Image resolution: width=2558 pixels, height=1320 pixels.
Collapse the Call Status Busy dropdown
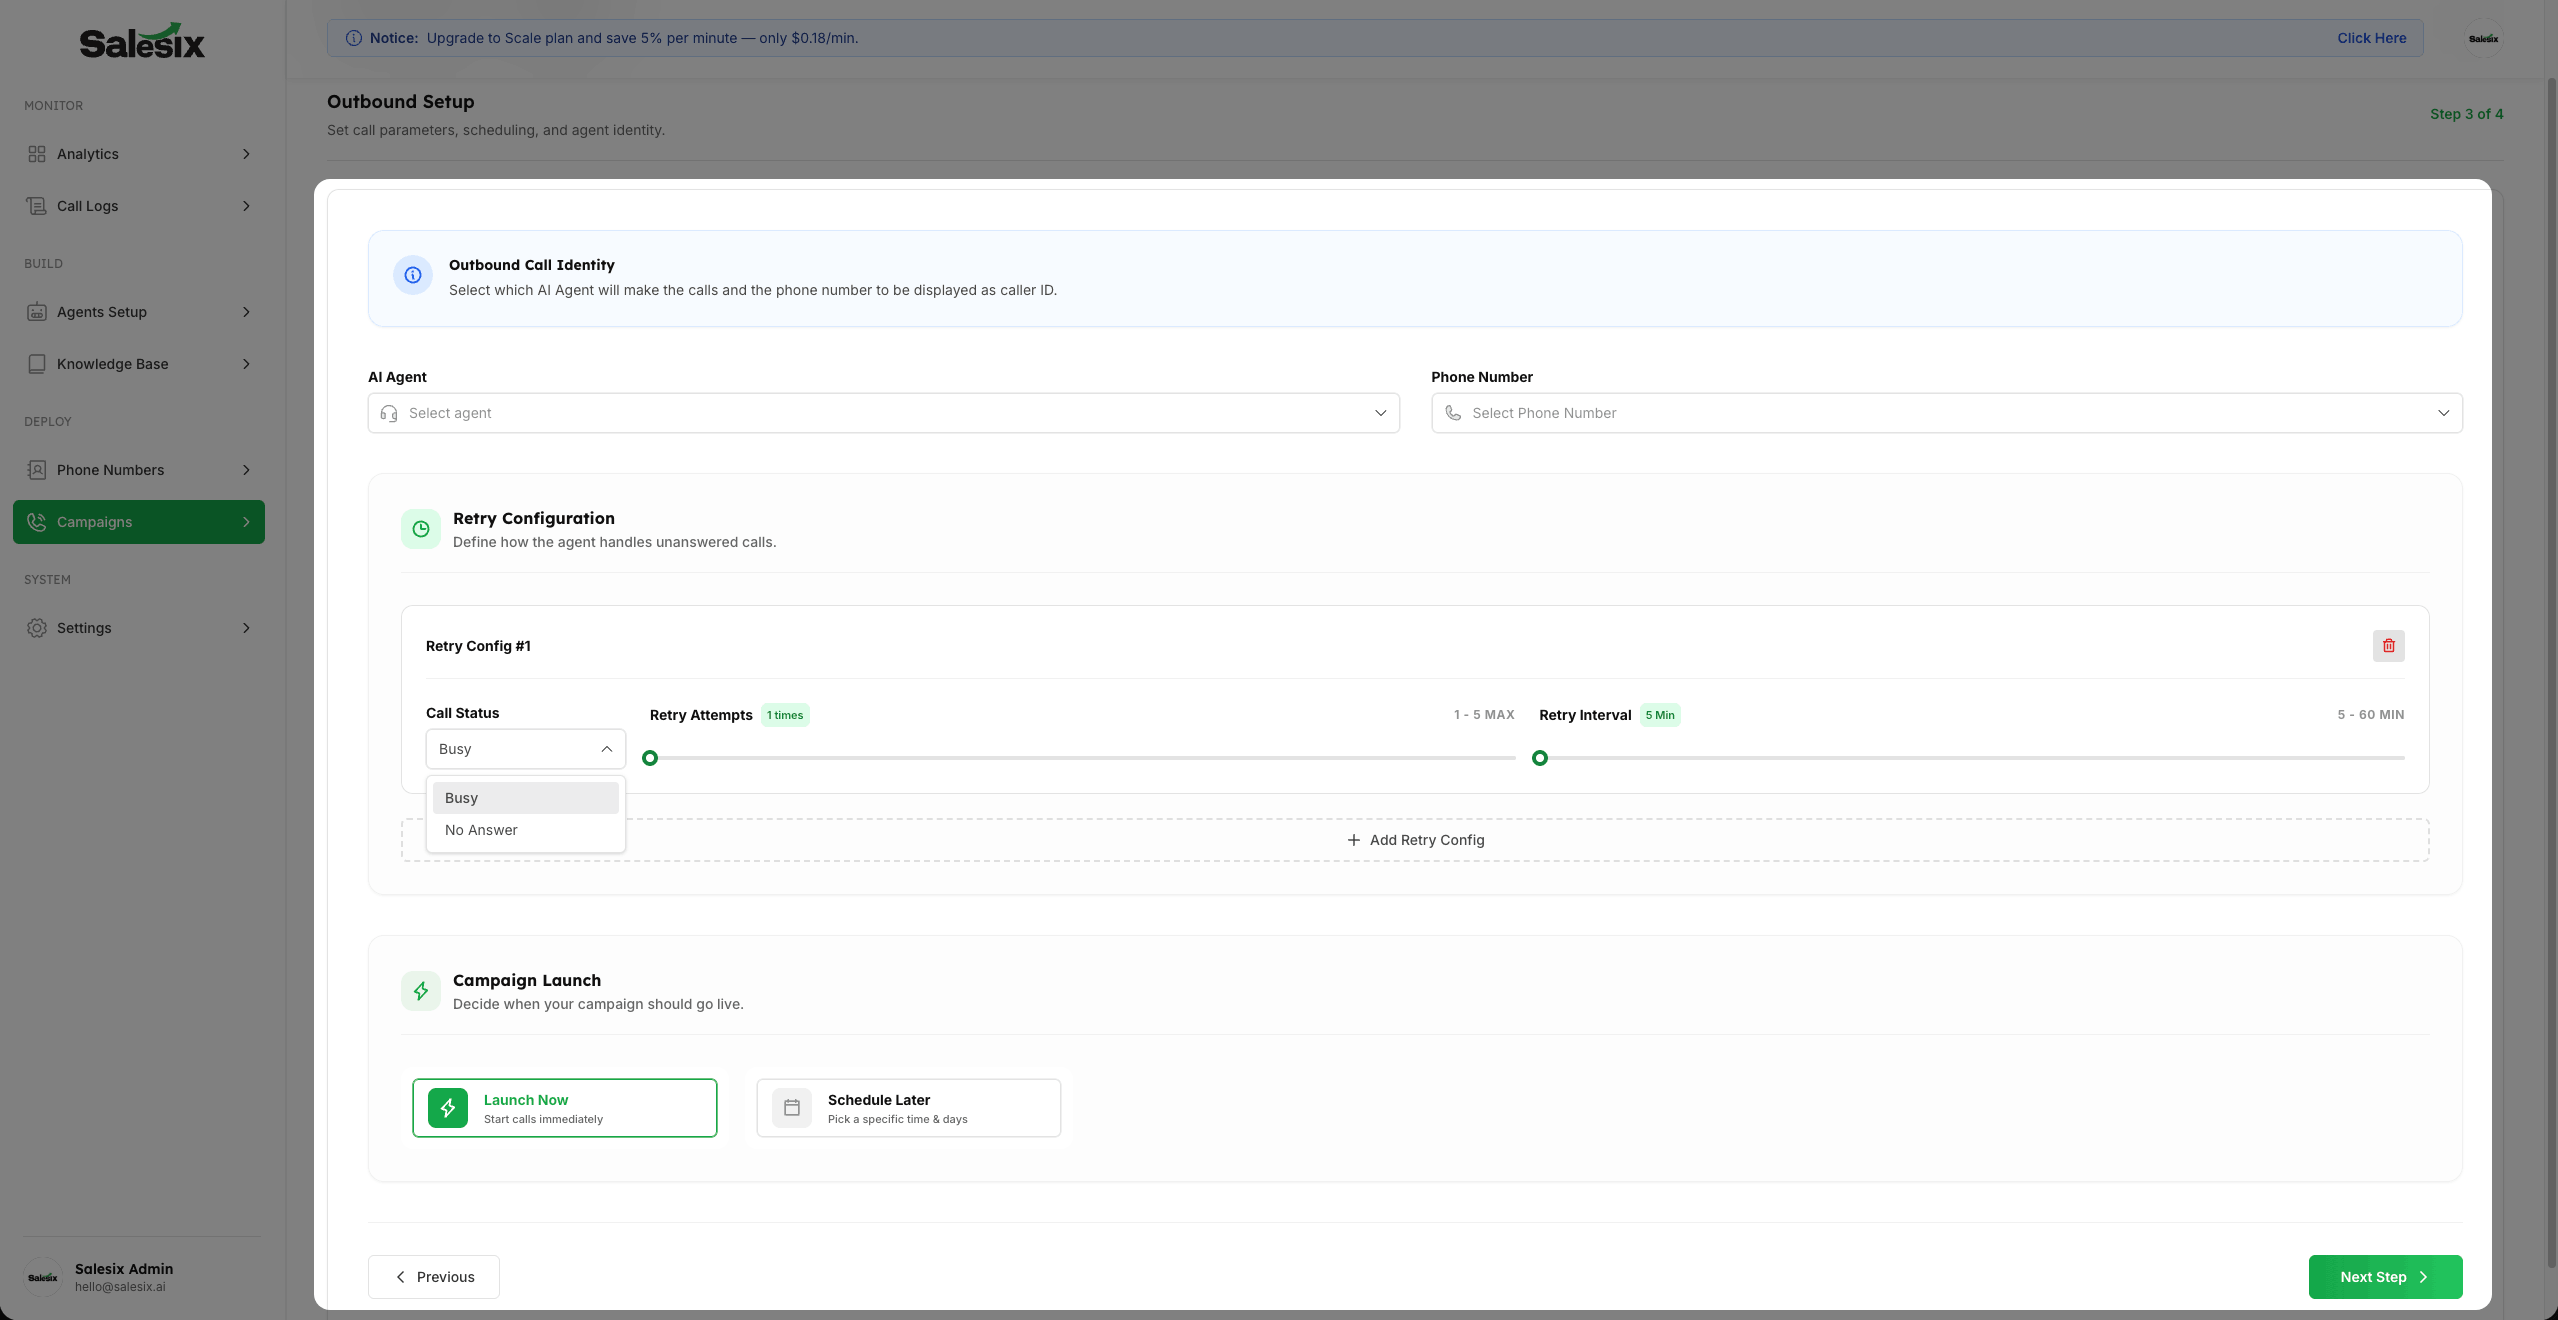(525, 749)
